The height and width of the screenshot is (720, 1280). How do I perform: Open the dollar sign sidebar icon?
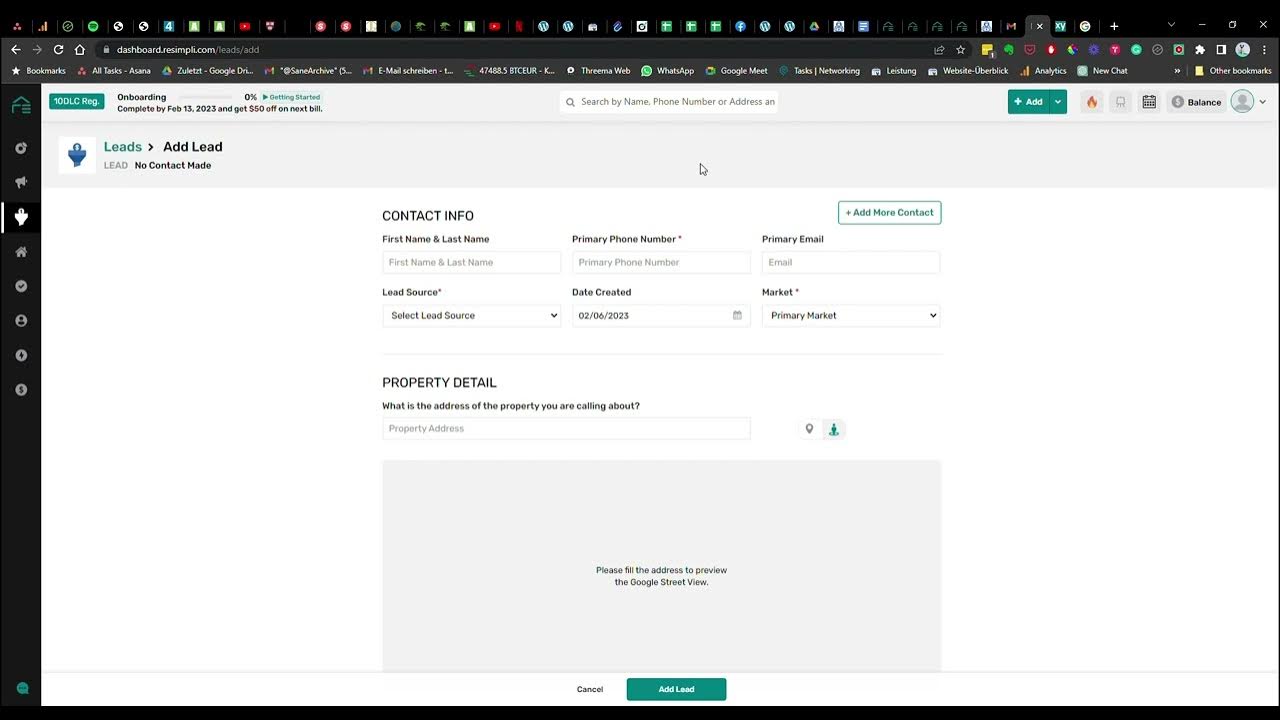(21, 390)
